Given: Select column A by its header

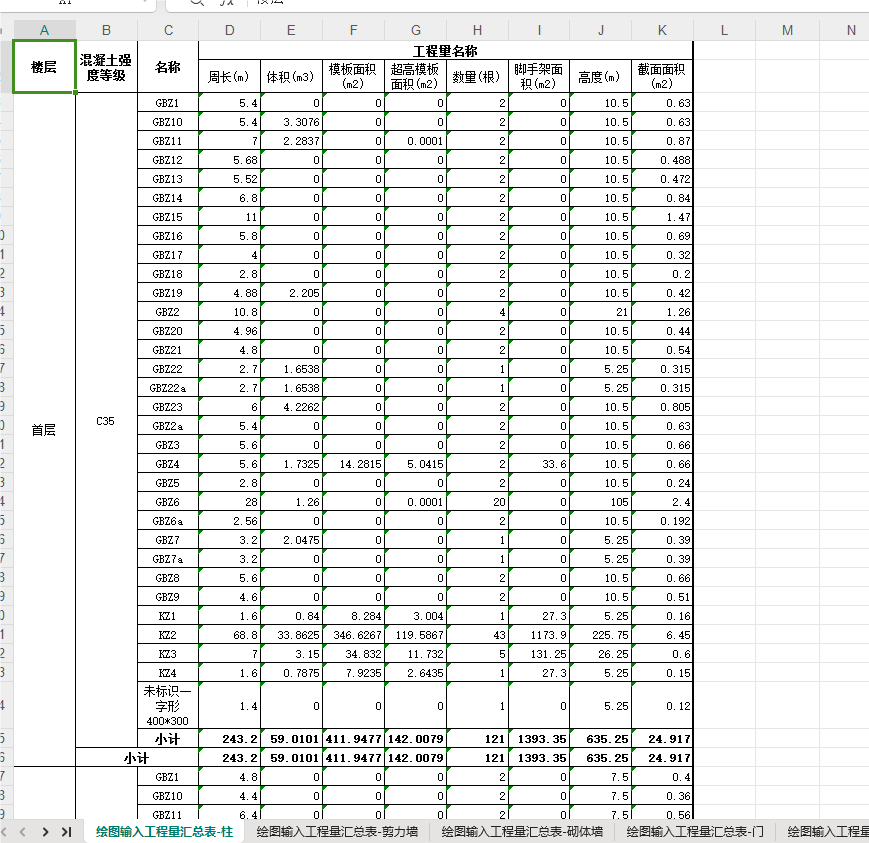Looking at the screenshot, I should point(44,30).
